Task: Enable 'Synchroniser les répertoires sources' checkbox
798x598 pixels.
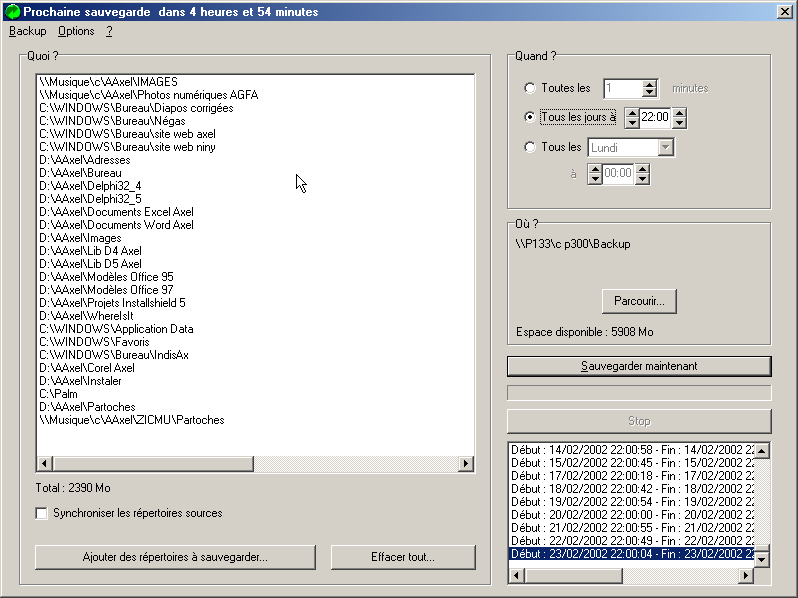Action: [42, 513]
